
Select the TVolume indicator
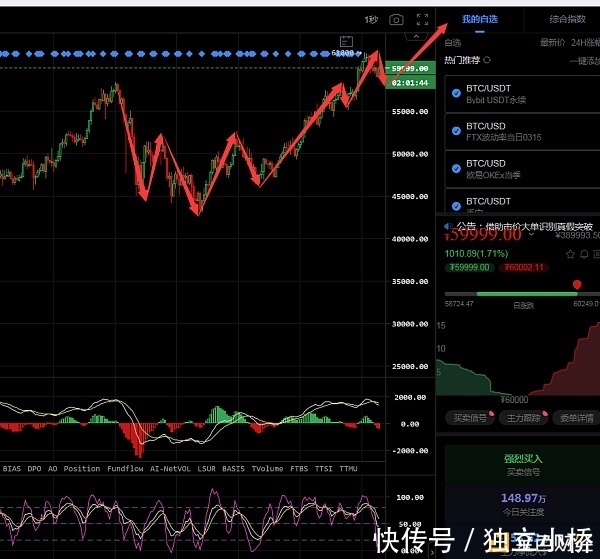267,469
